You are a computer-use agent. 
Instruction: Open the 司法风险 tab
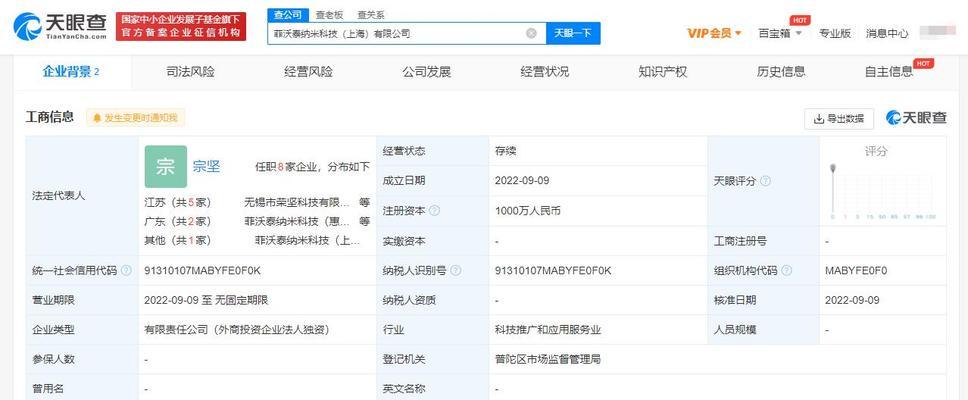coord(190,72)
